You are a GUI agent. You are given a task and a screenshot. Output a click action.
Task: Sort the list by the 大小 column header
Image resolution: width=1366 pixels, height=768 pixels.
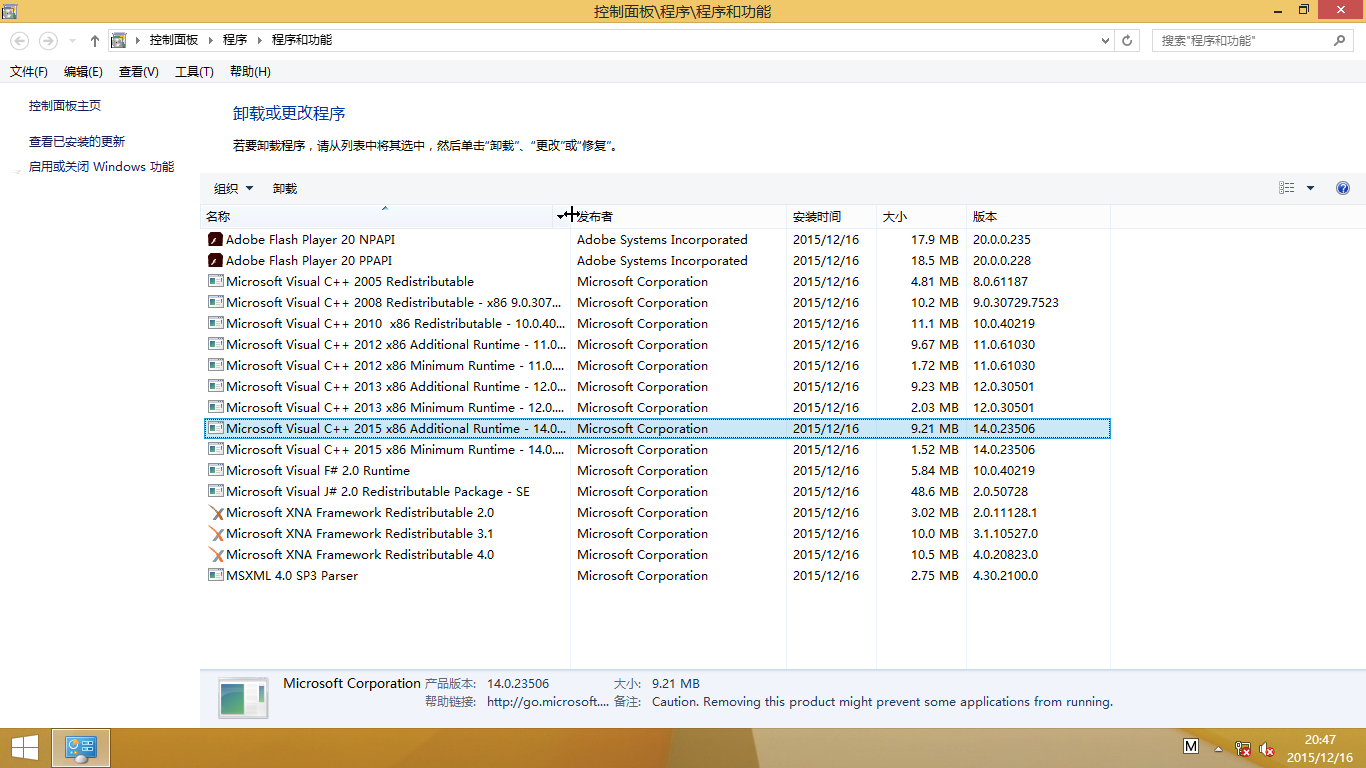pyautogui.click(x=894, y=217)
